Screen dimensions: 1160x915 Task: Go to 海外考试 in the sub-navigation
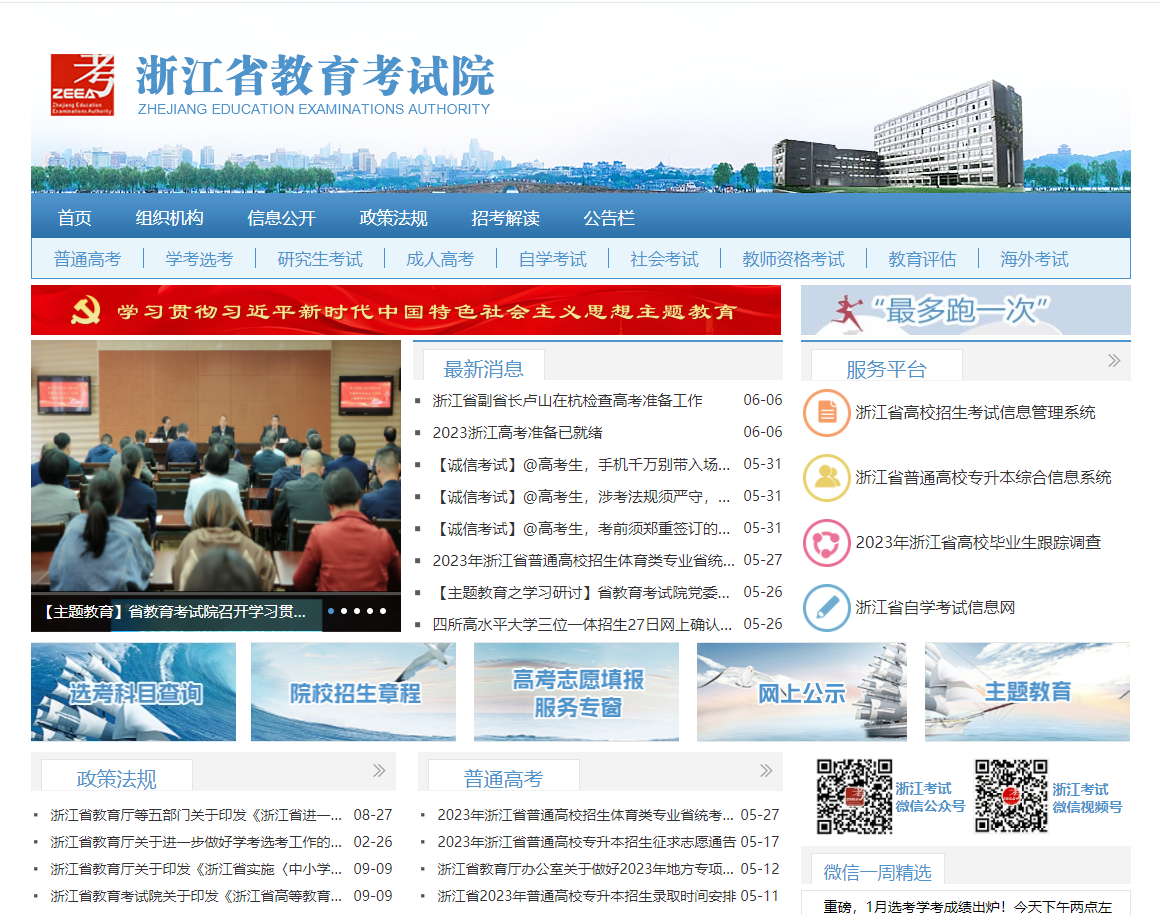(x=1034, y=259)
